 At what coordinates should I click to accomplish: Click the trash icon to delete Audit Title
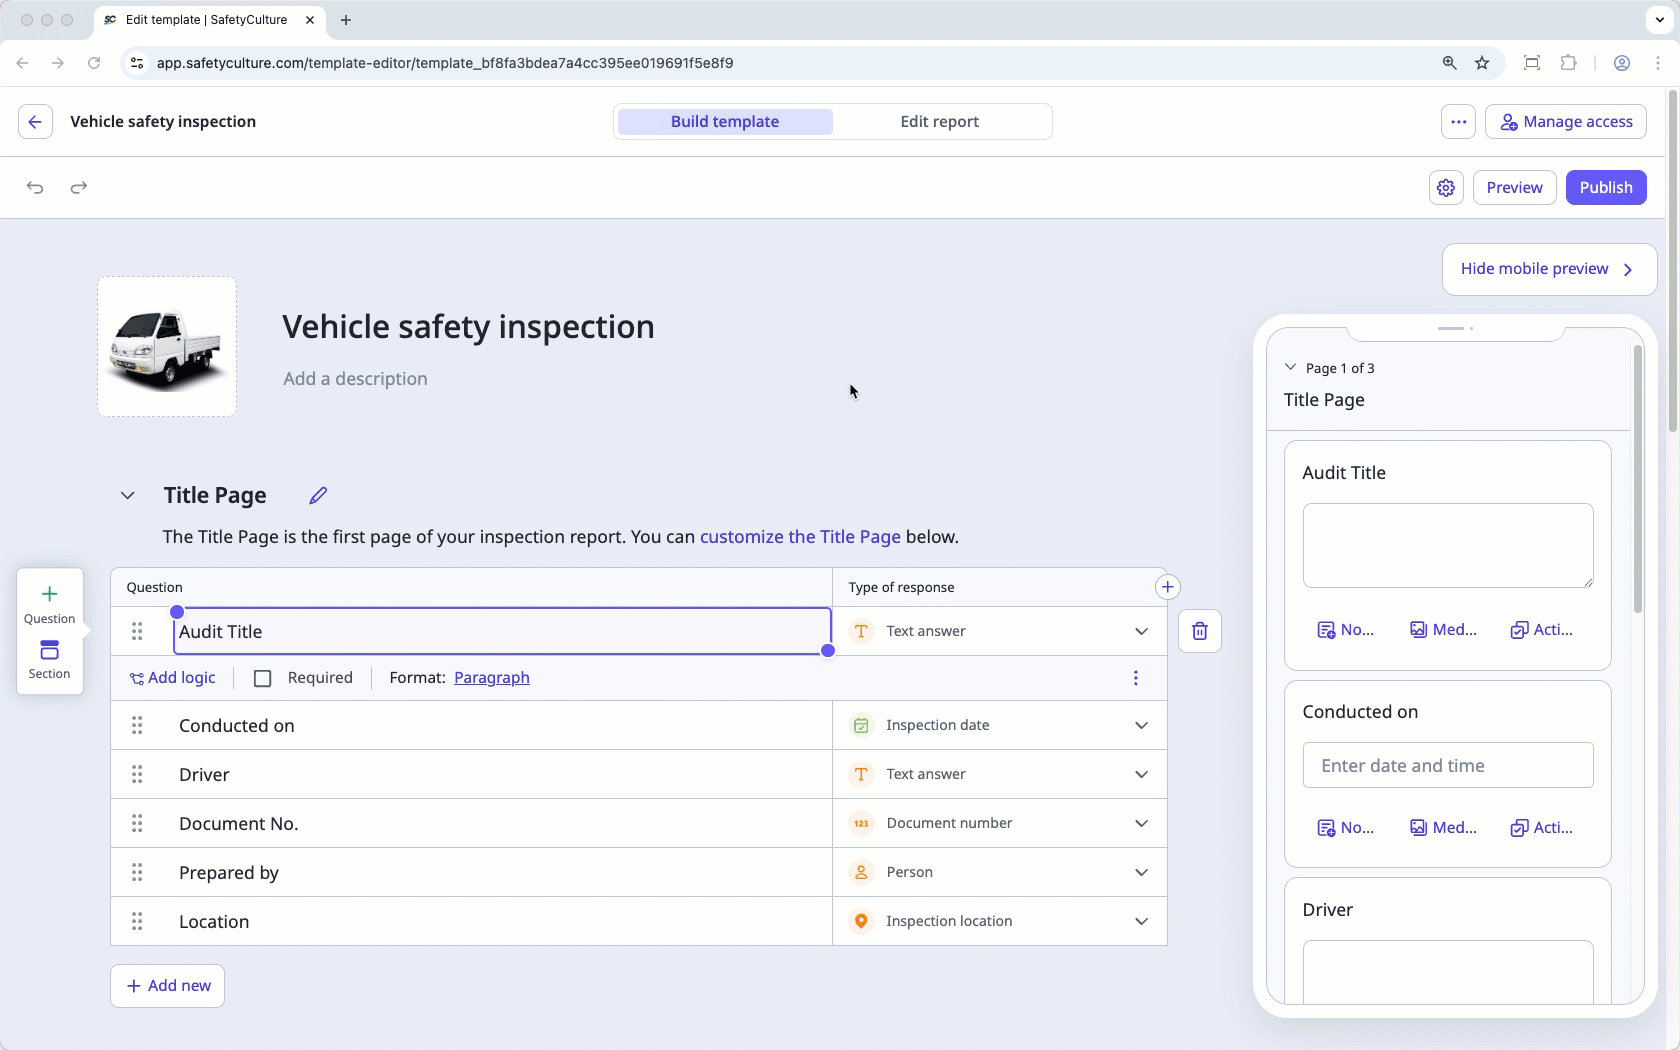[1200, 631]
